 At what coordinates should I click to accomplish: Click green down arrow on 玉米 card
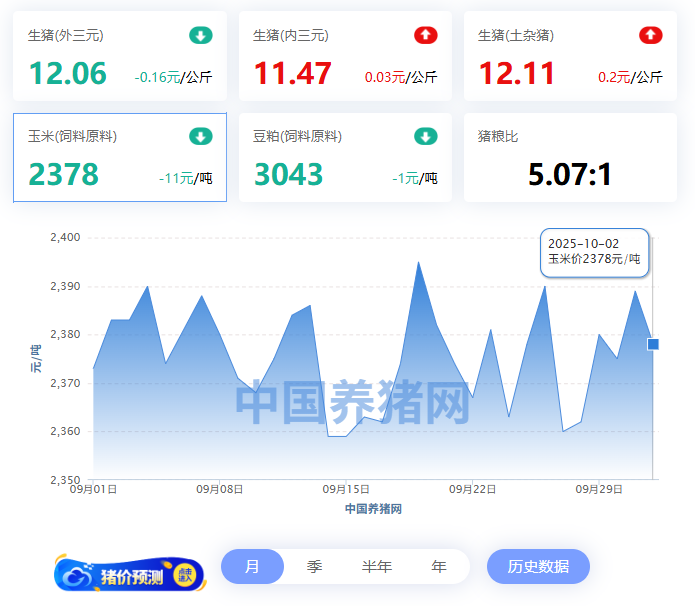201,136
